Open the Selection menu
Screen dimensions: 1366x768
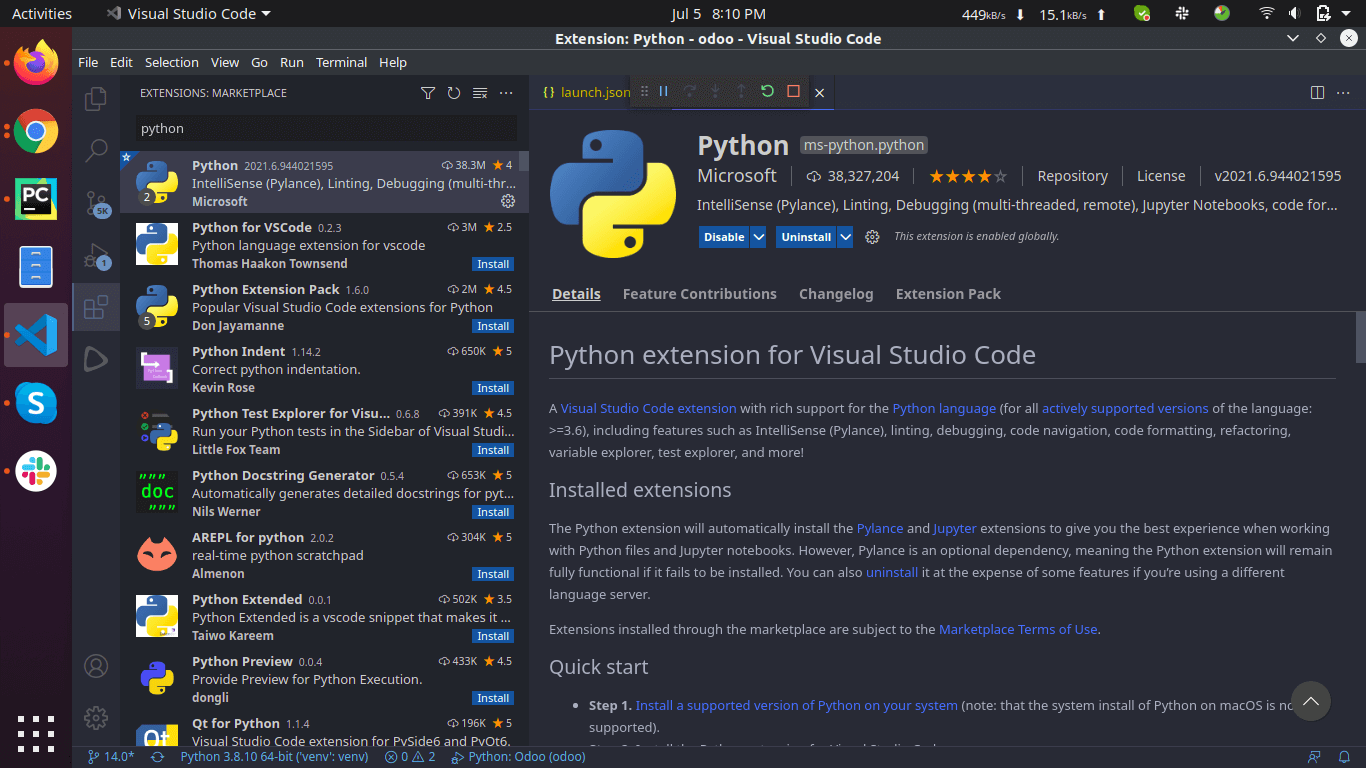point(172,62)
